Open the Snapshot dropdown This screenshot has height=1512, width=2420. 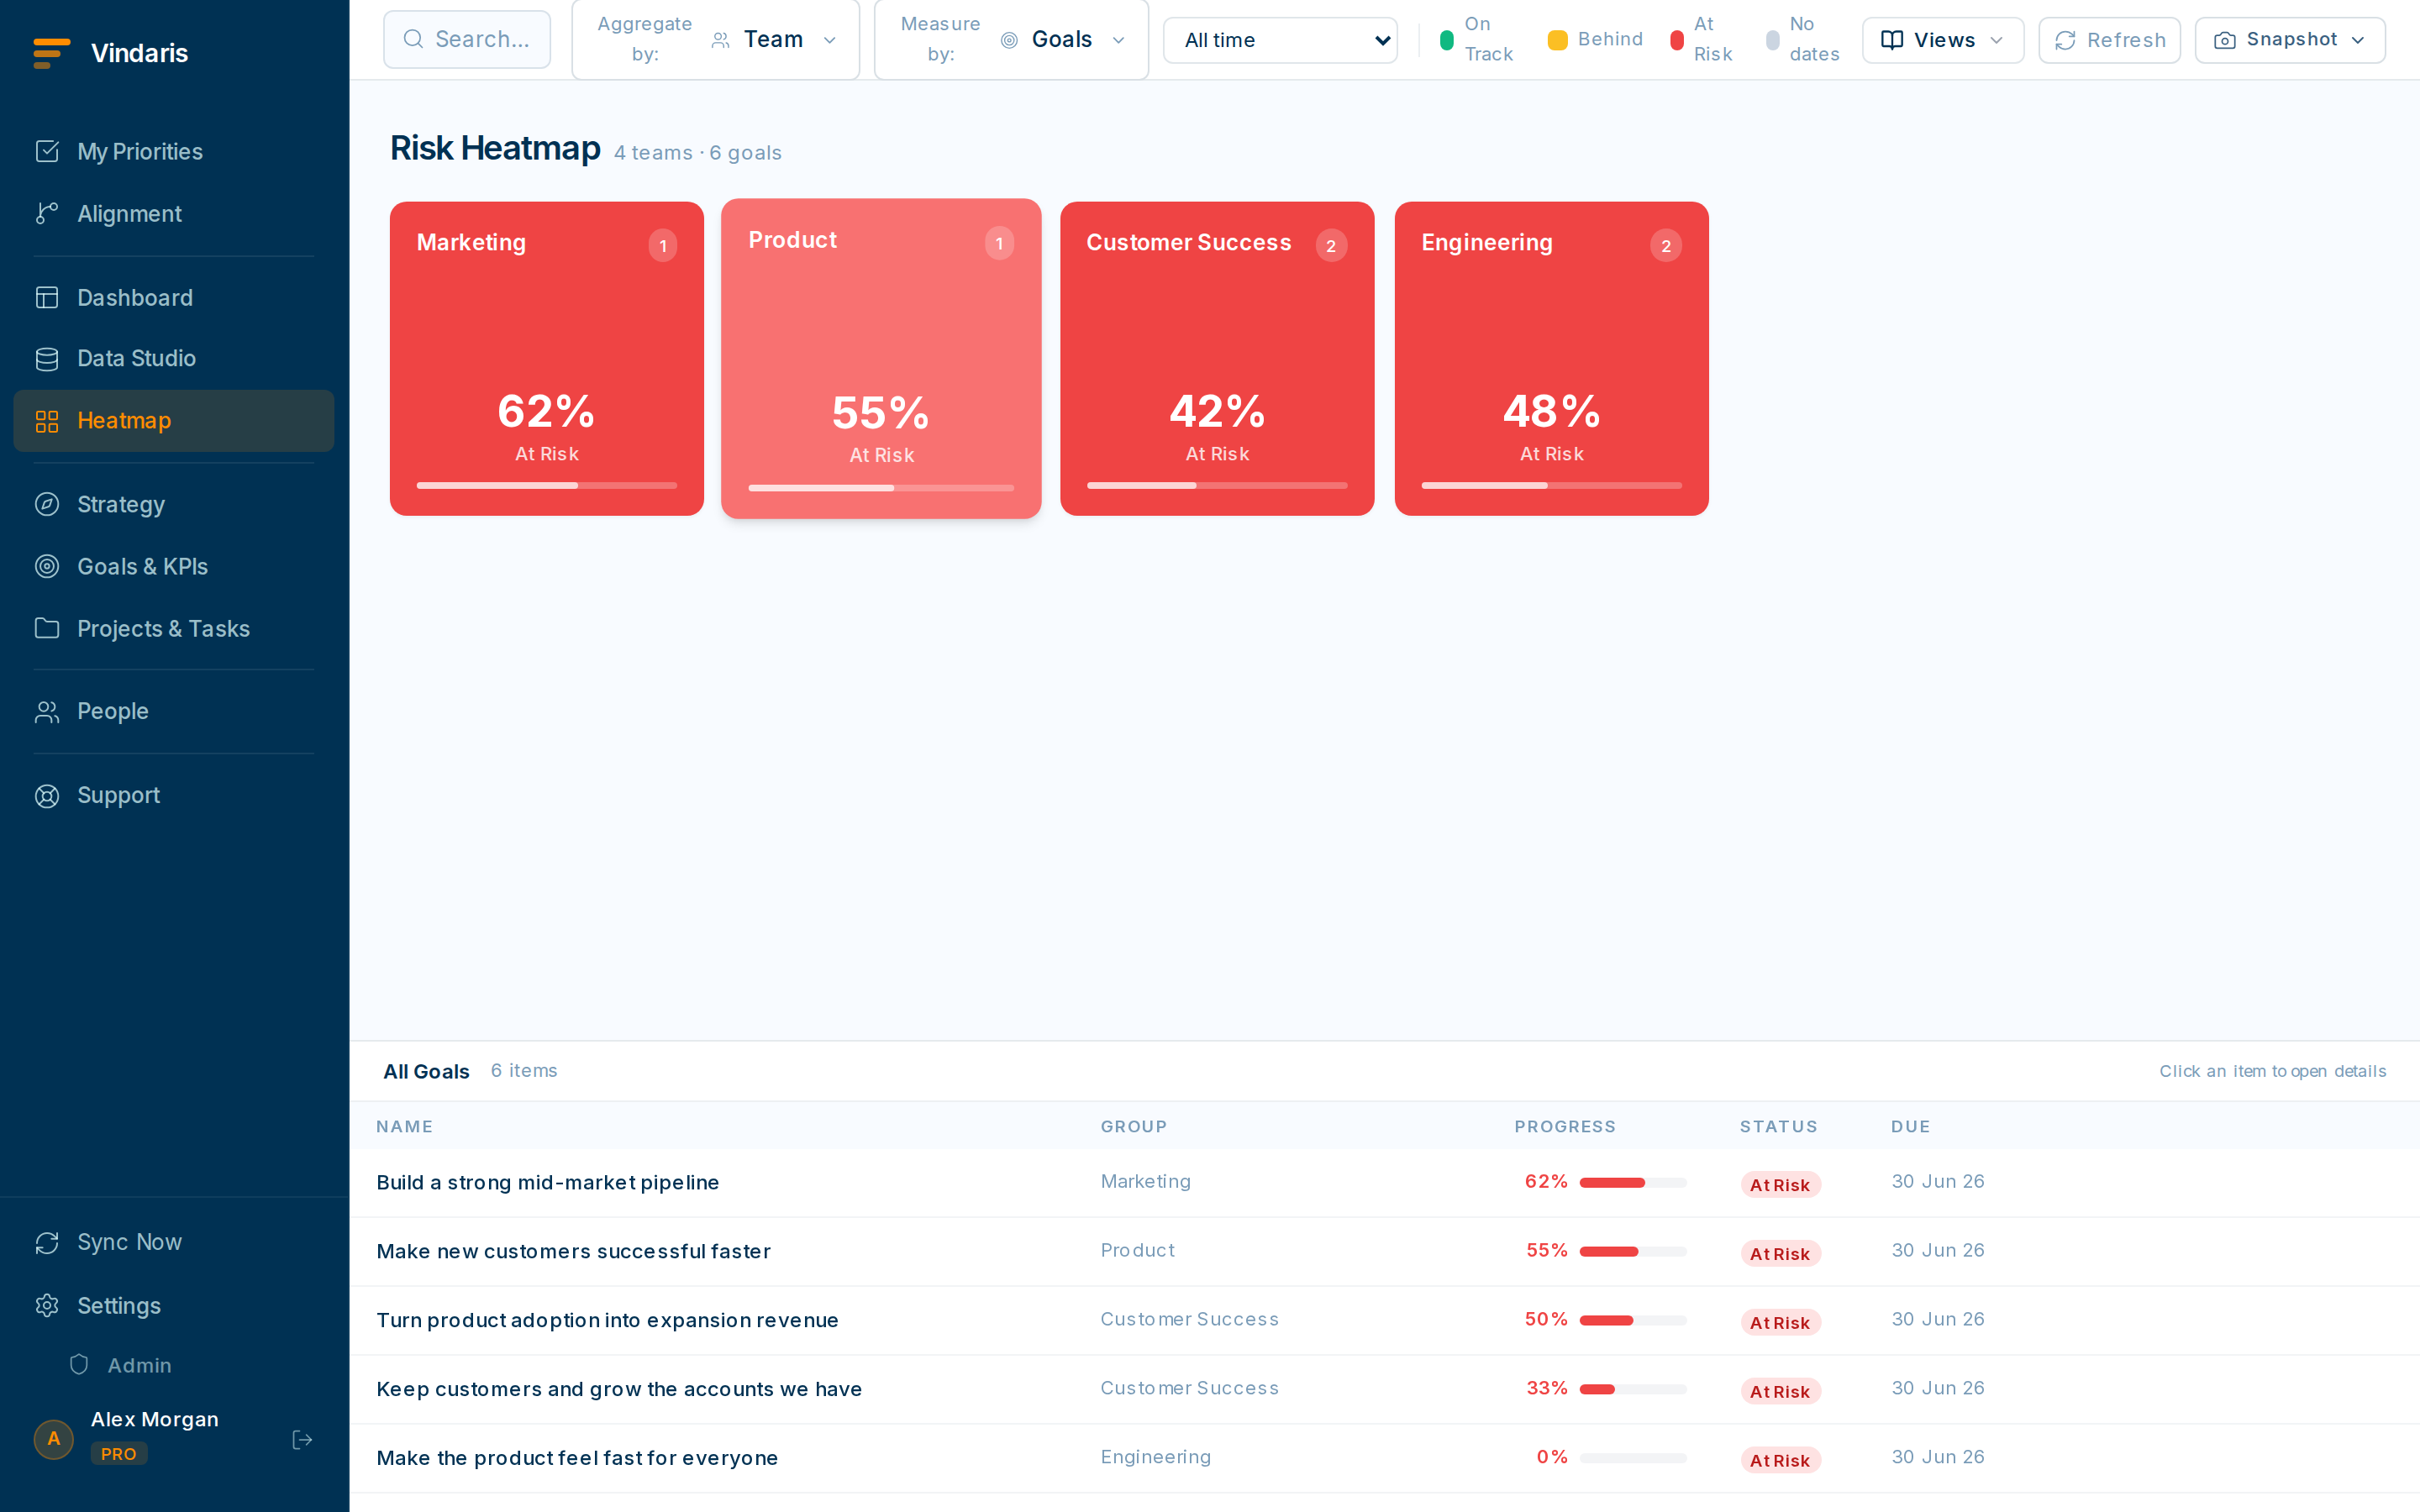[2289, 40]
